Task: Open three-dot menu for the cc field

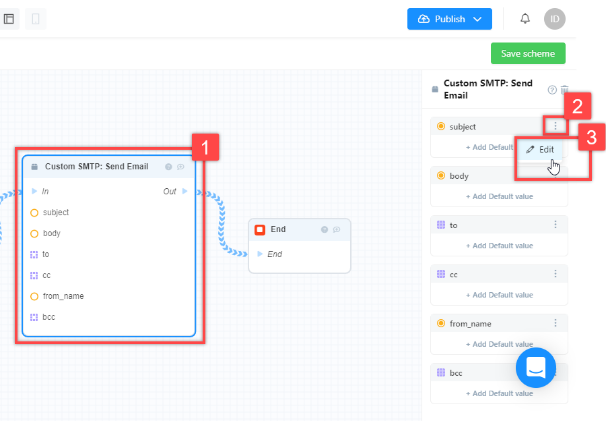Action: click(x=555, y=274)
